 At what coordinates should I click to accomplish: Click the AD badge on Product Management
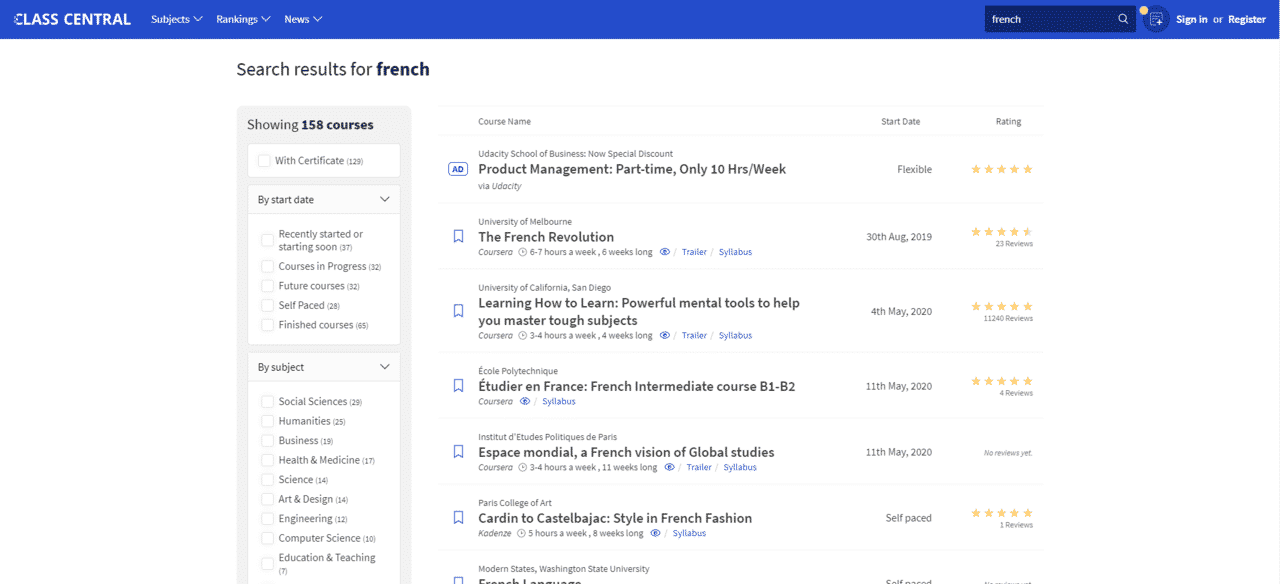tap(458, 169)
